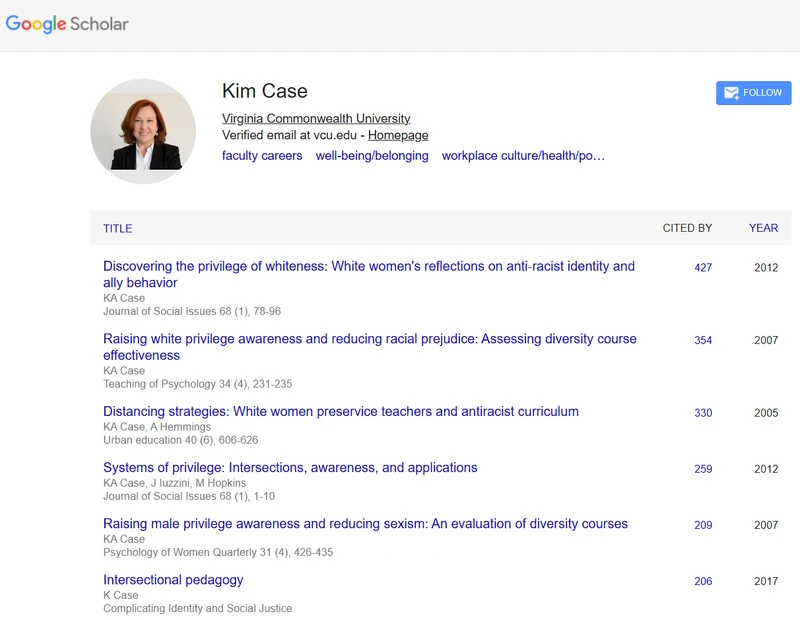Image resolution: width=800 pixels, height=620 pixels.
Task: Click the CITED BY column header
Action: (687, 228)
